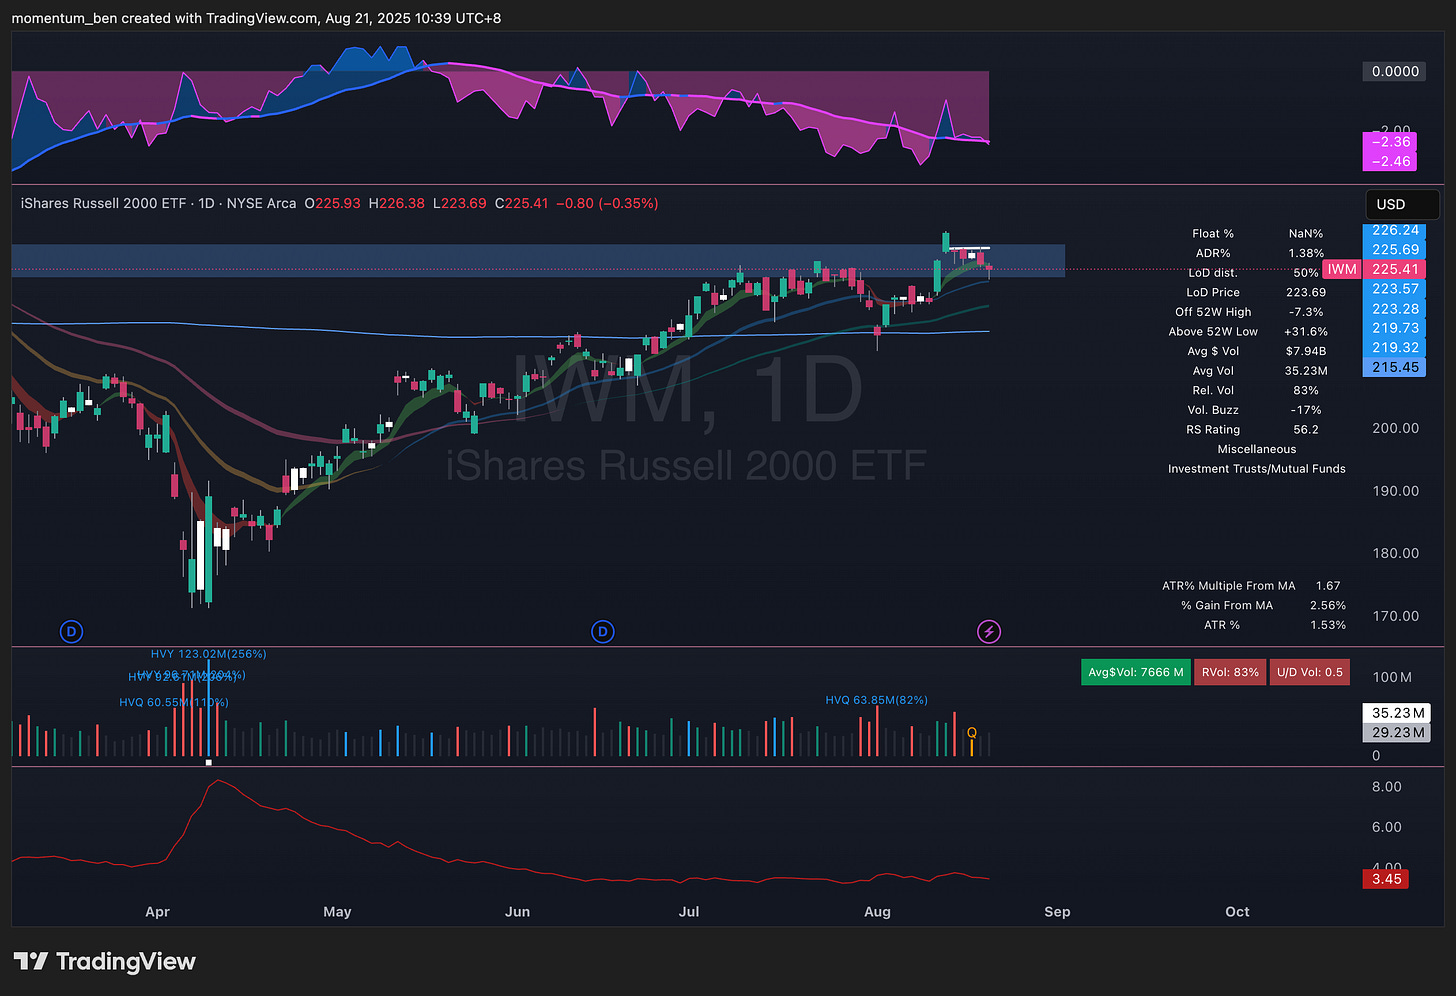The height and width of the screenshot is (996, 1456).
Task: Click the -2.36 indicator value label
Action: click(x=1390, y=142)
